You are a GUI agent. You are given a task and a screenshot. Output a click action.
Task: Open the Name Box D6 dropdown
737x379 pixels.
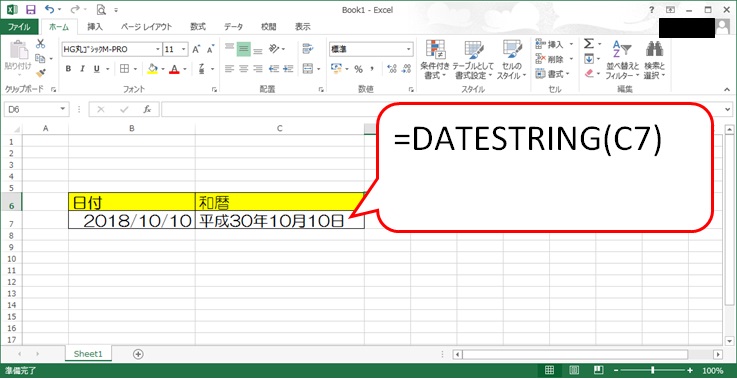(x=63, y=110)
